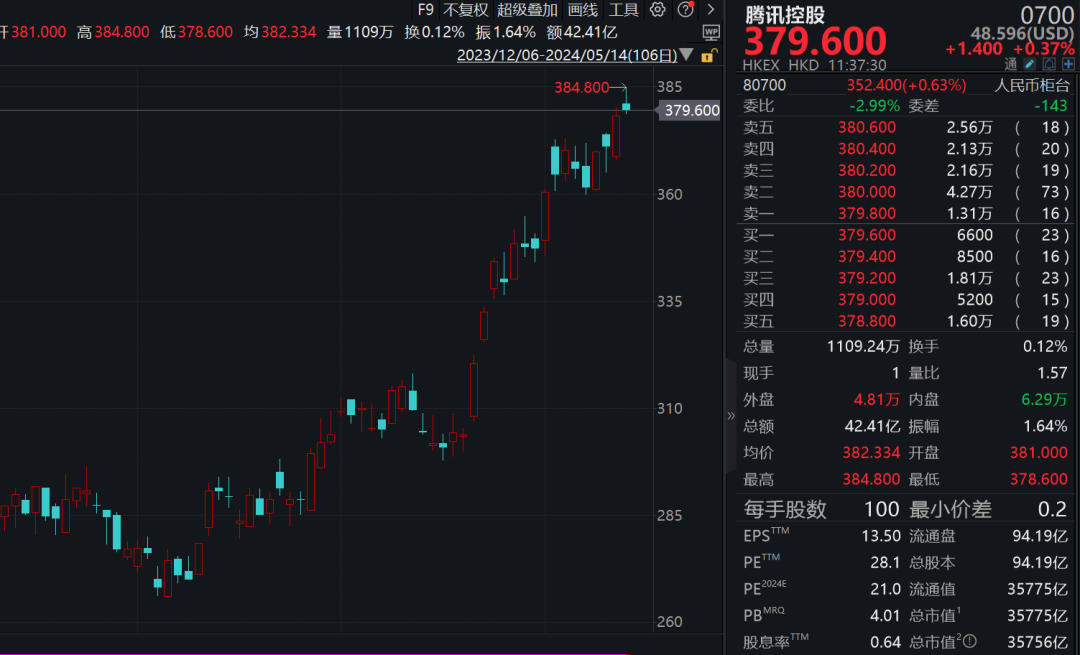The height and width of the screenshot is (655, 1080).
Task: Click the USD price 48.596(USD)
Action: [x=1022, y=33]
